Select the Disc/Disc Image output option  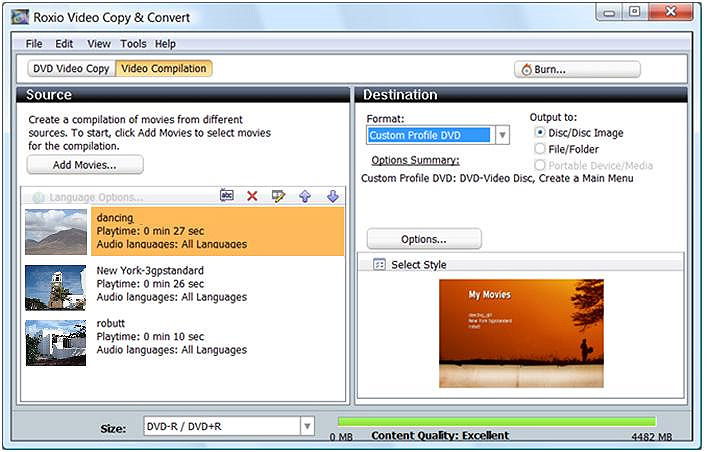click(541, 132)
